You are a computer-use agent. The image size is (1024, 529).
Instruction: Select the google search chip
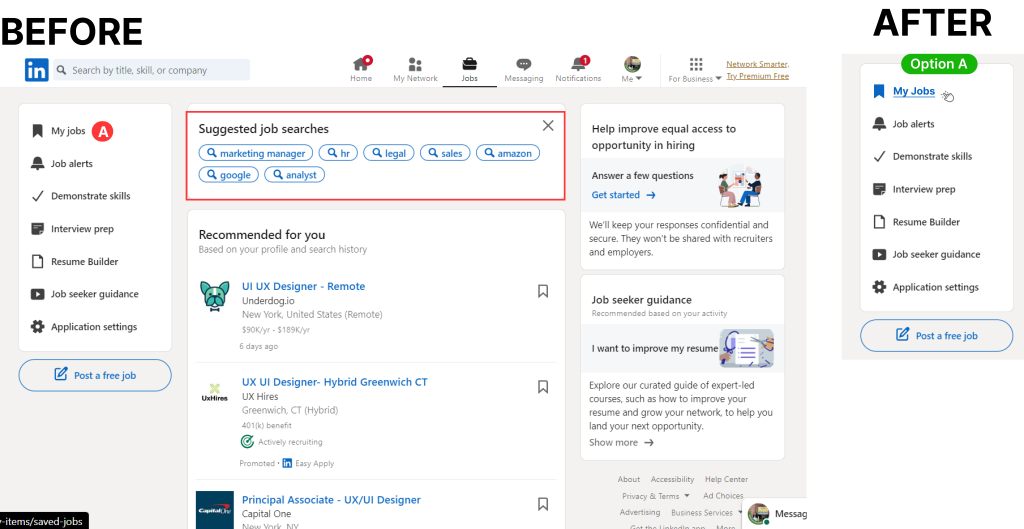(x=229, y=175)
